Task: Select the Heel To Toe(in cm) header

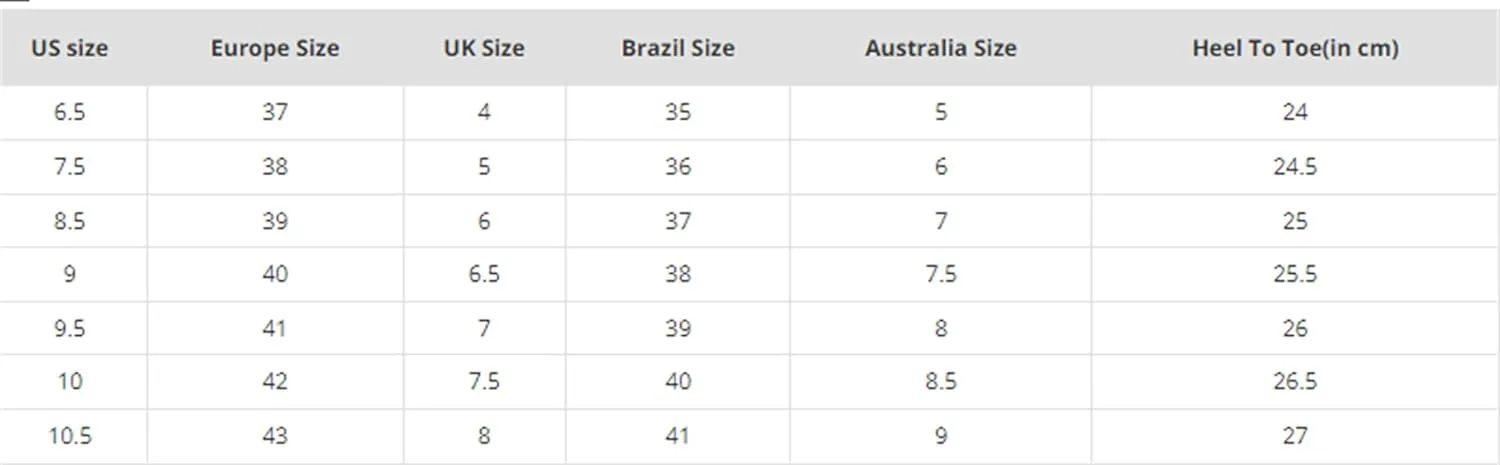Action: (x=1295, y=48)
